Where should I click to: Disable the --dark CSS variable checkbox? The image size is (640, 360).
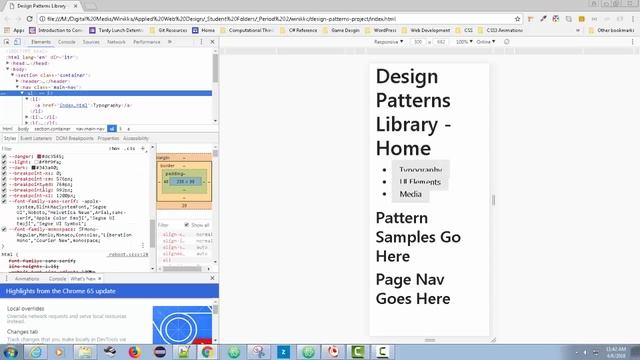4,167
